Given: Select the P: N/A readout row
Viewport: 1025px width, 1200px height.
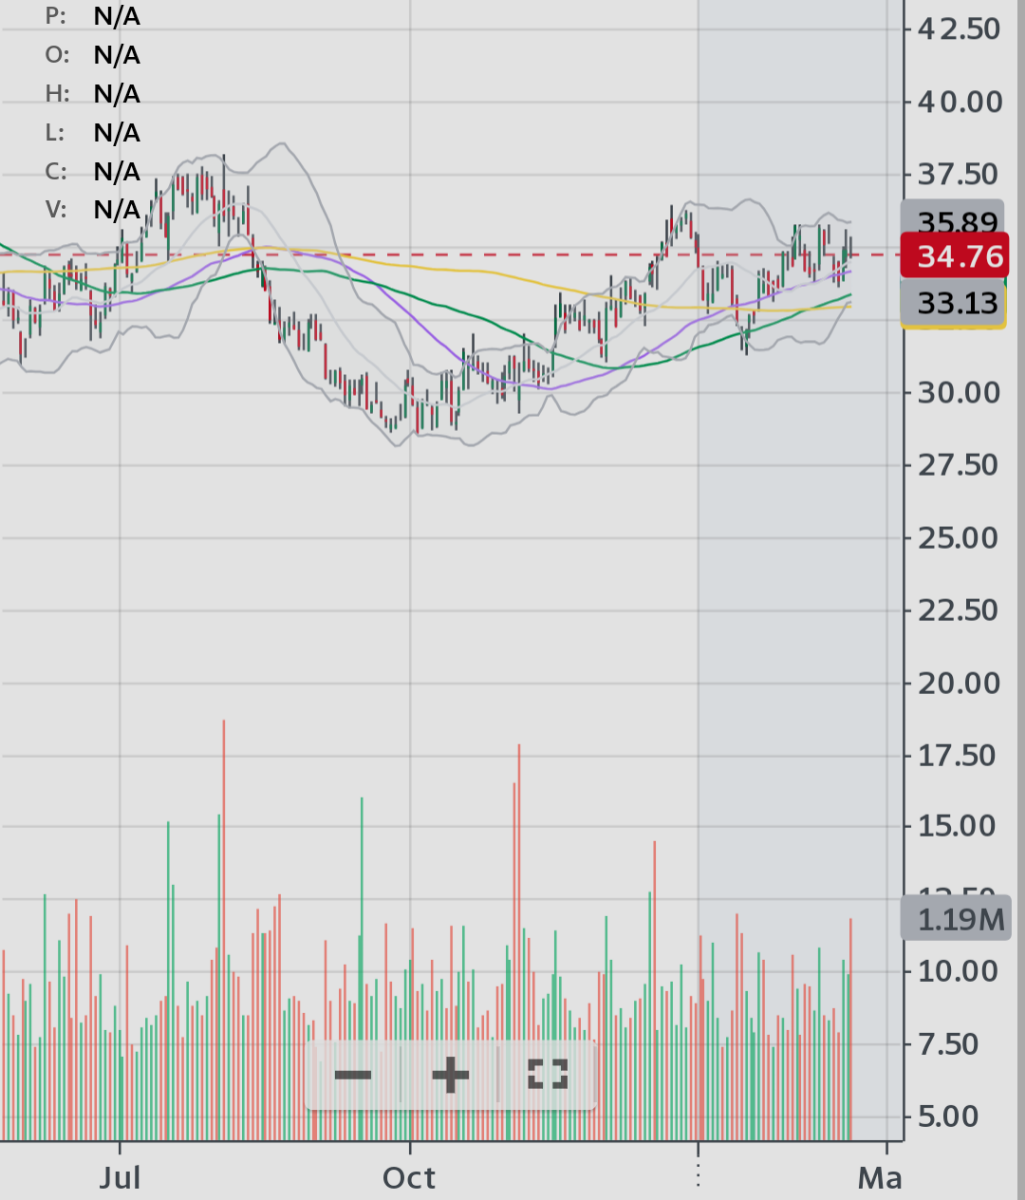Looking at the screenshot, I should pos(93,16).
